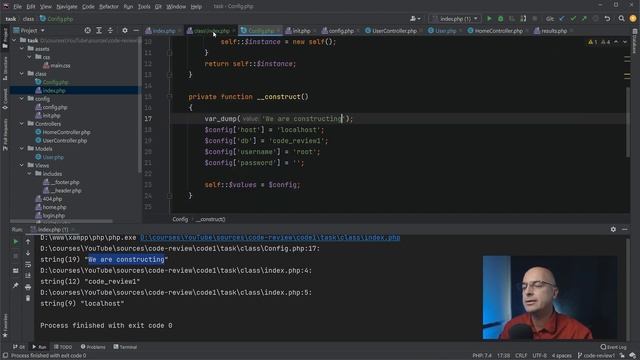
Task: Click the Search Everywhere magnifier icon
Action: [621, 19]
